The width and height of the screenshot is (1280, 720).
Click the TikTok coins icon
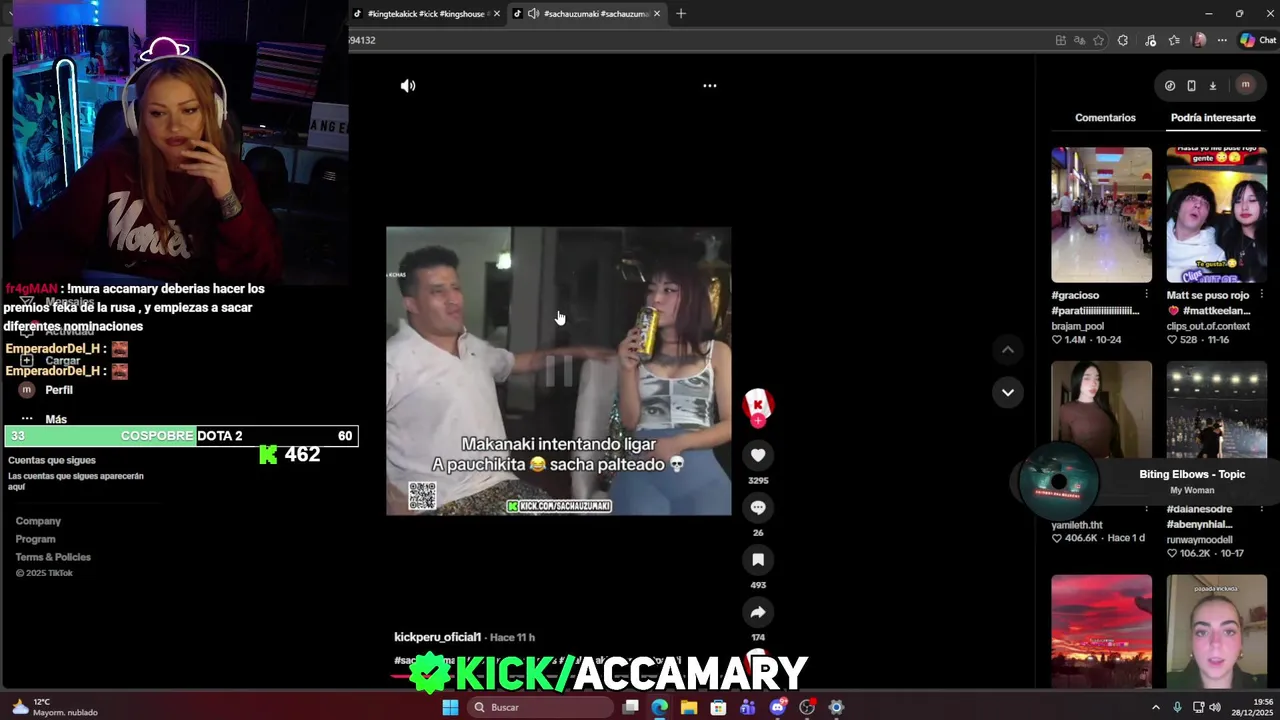pyautogui.click(x=1170, y=86)
